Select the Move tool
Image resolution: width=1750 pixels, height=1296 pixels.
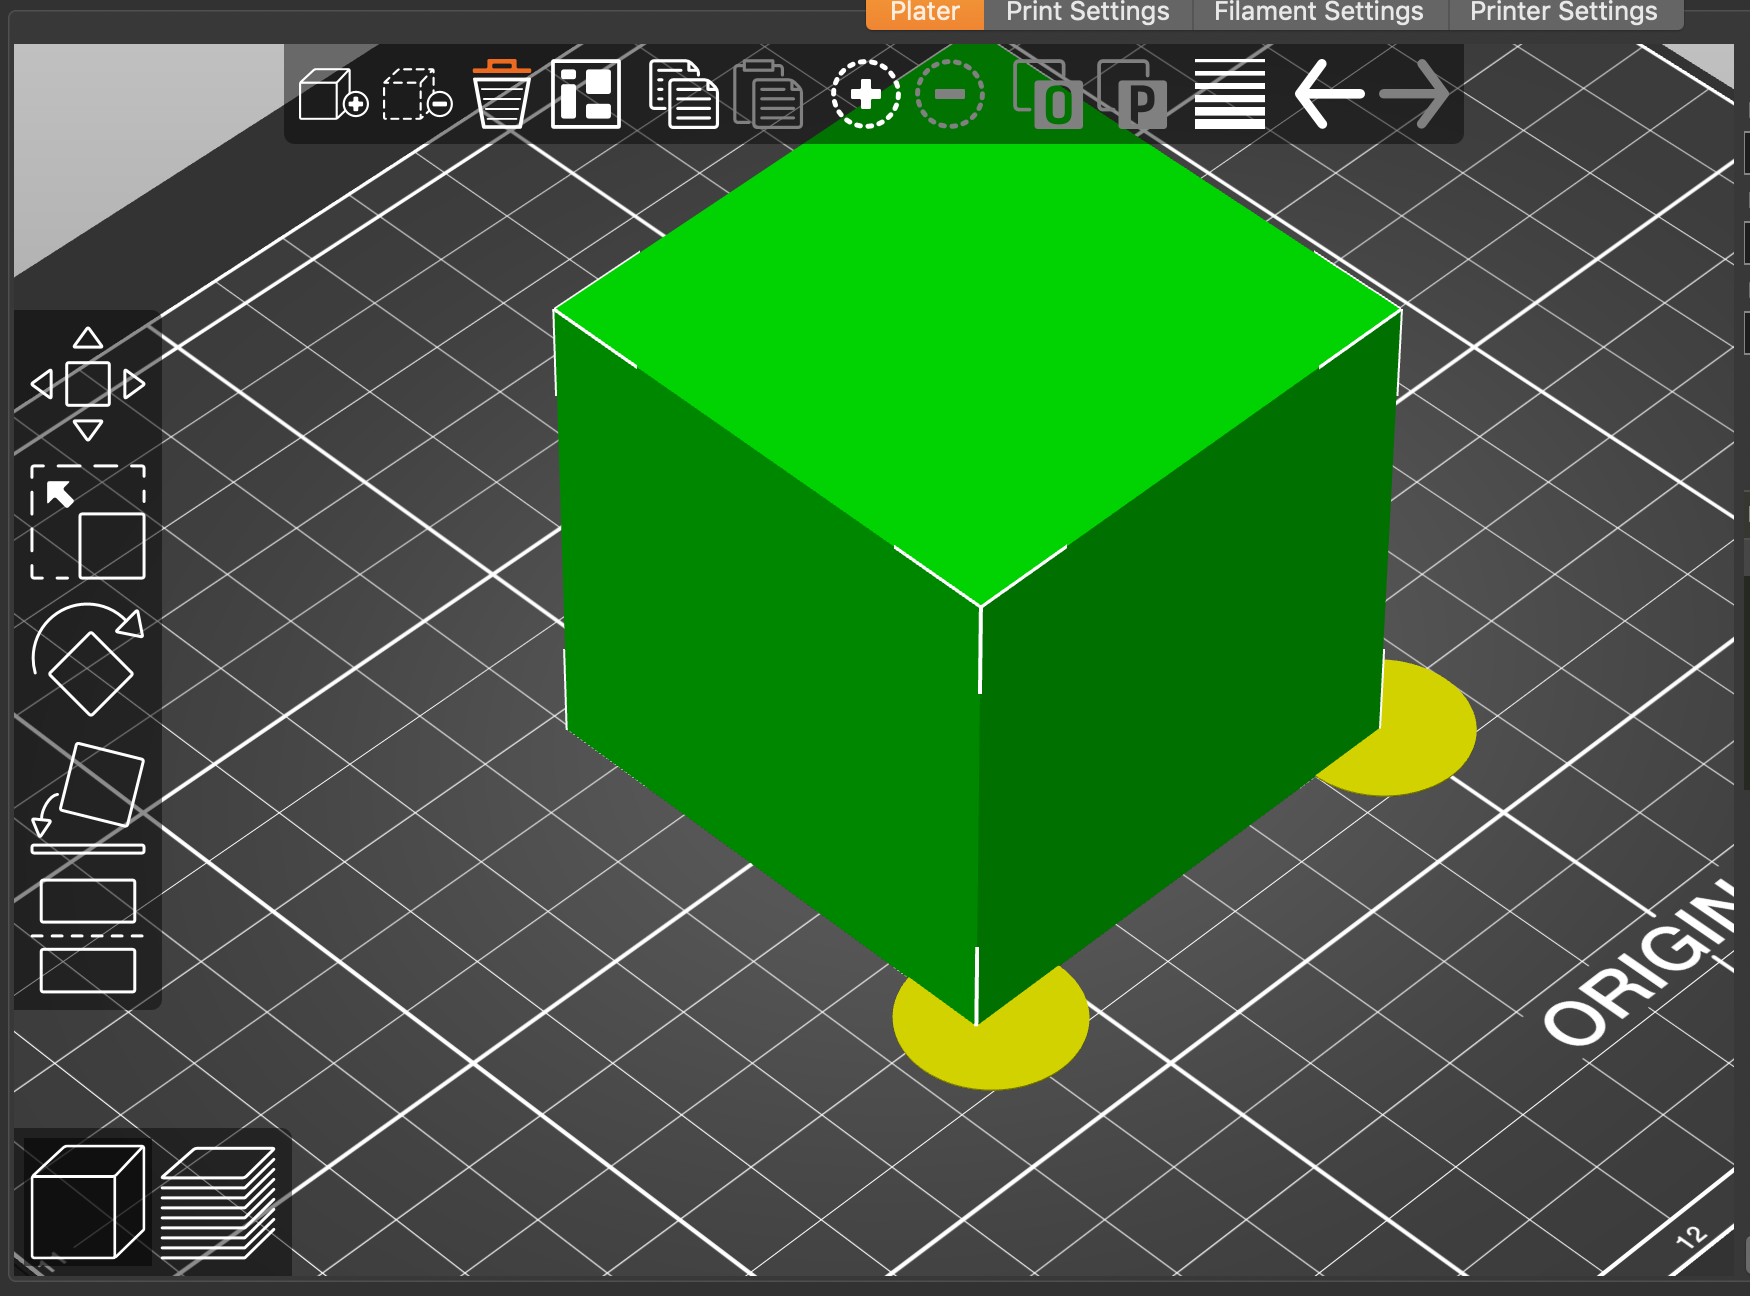tap(88, 385)
